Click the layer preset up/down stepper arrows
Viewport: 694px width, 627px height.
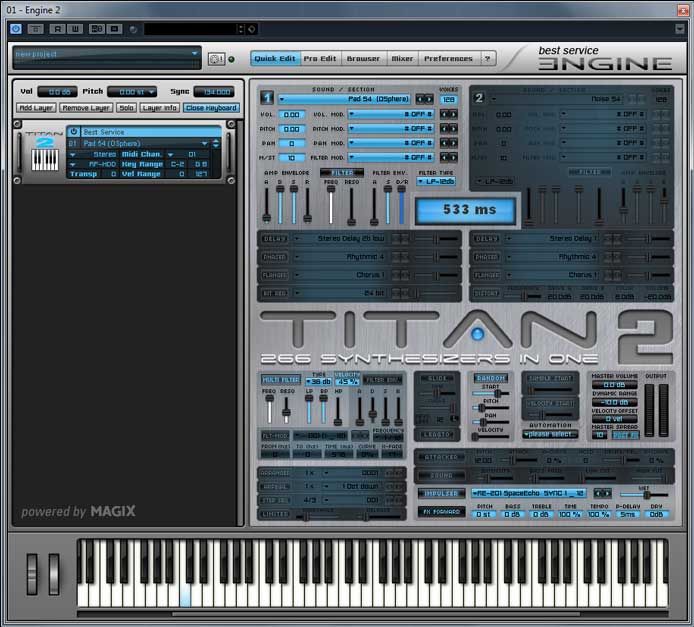point(216,143)
